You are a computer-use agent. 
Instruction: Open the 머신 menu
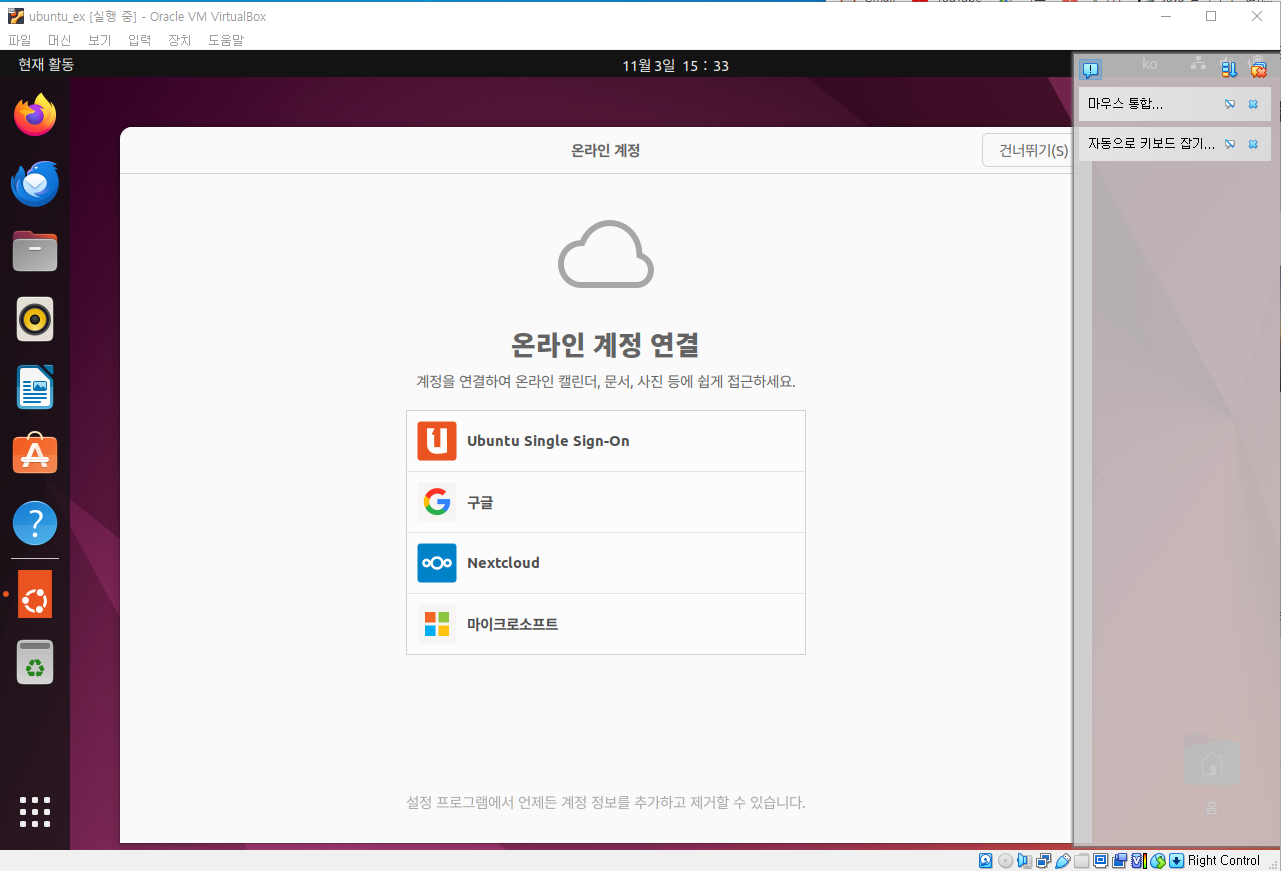point(60,40)
